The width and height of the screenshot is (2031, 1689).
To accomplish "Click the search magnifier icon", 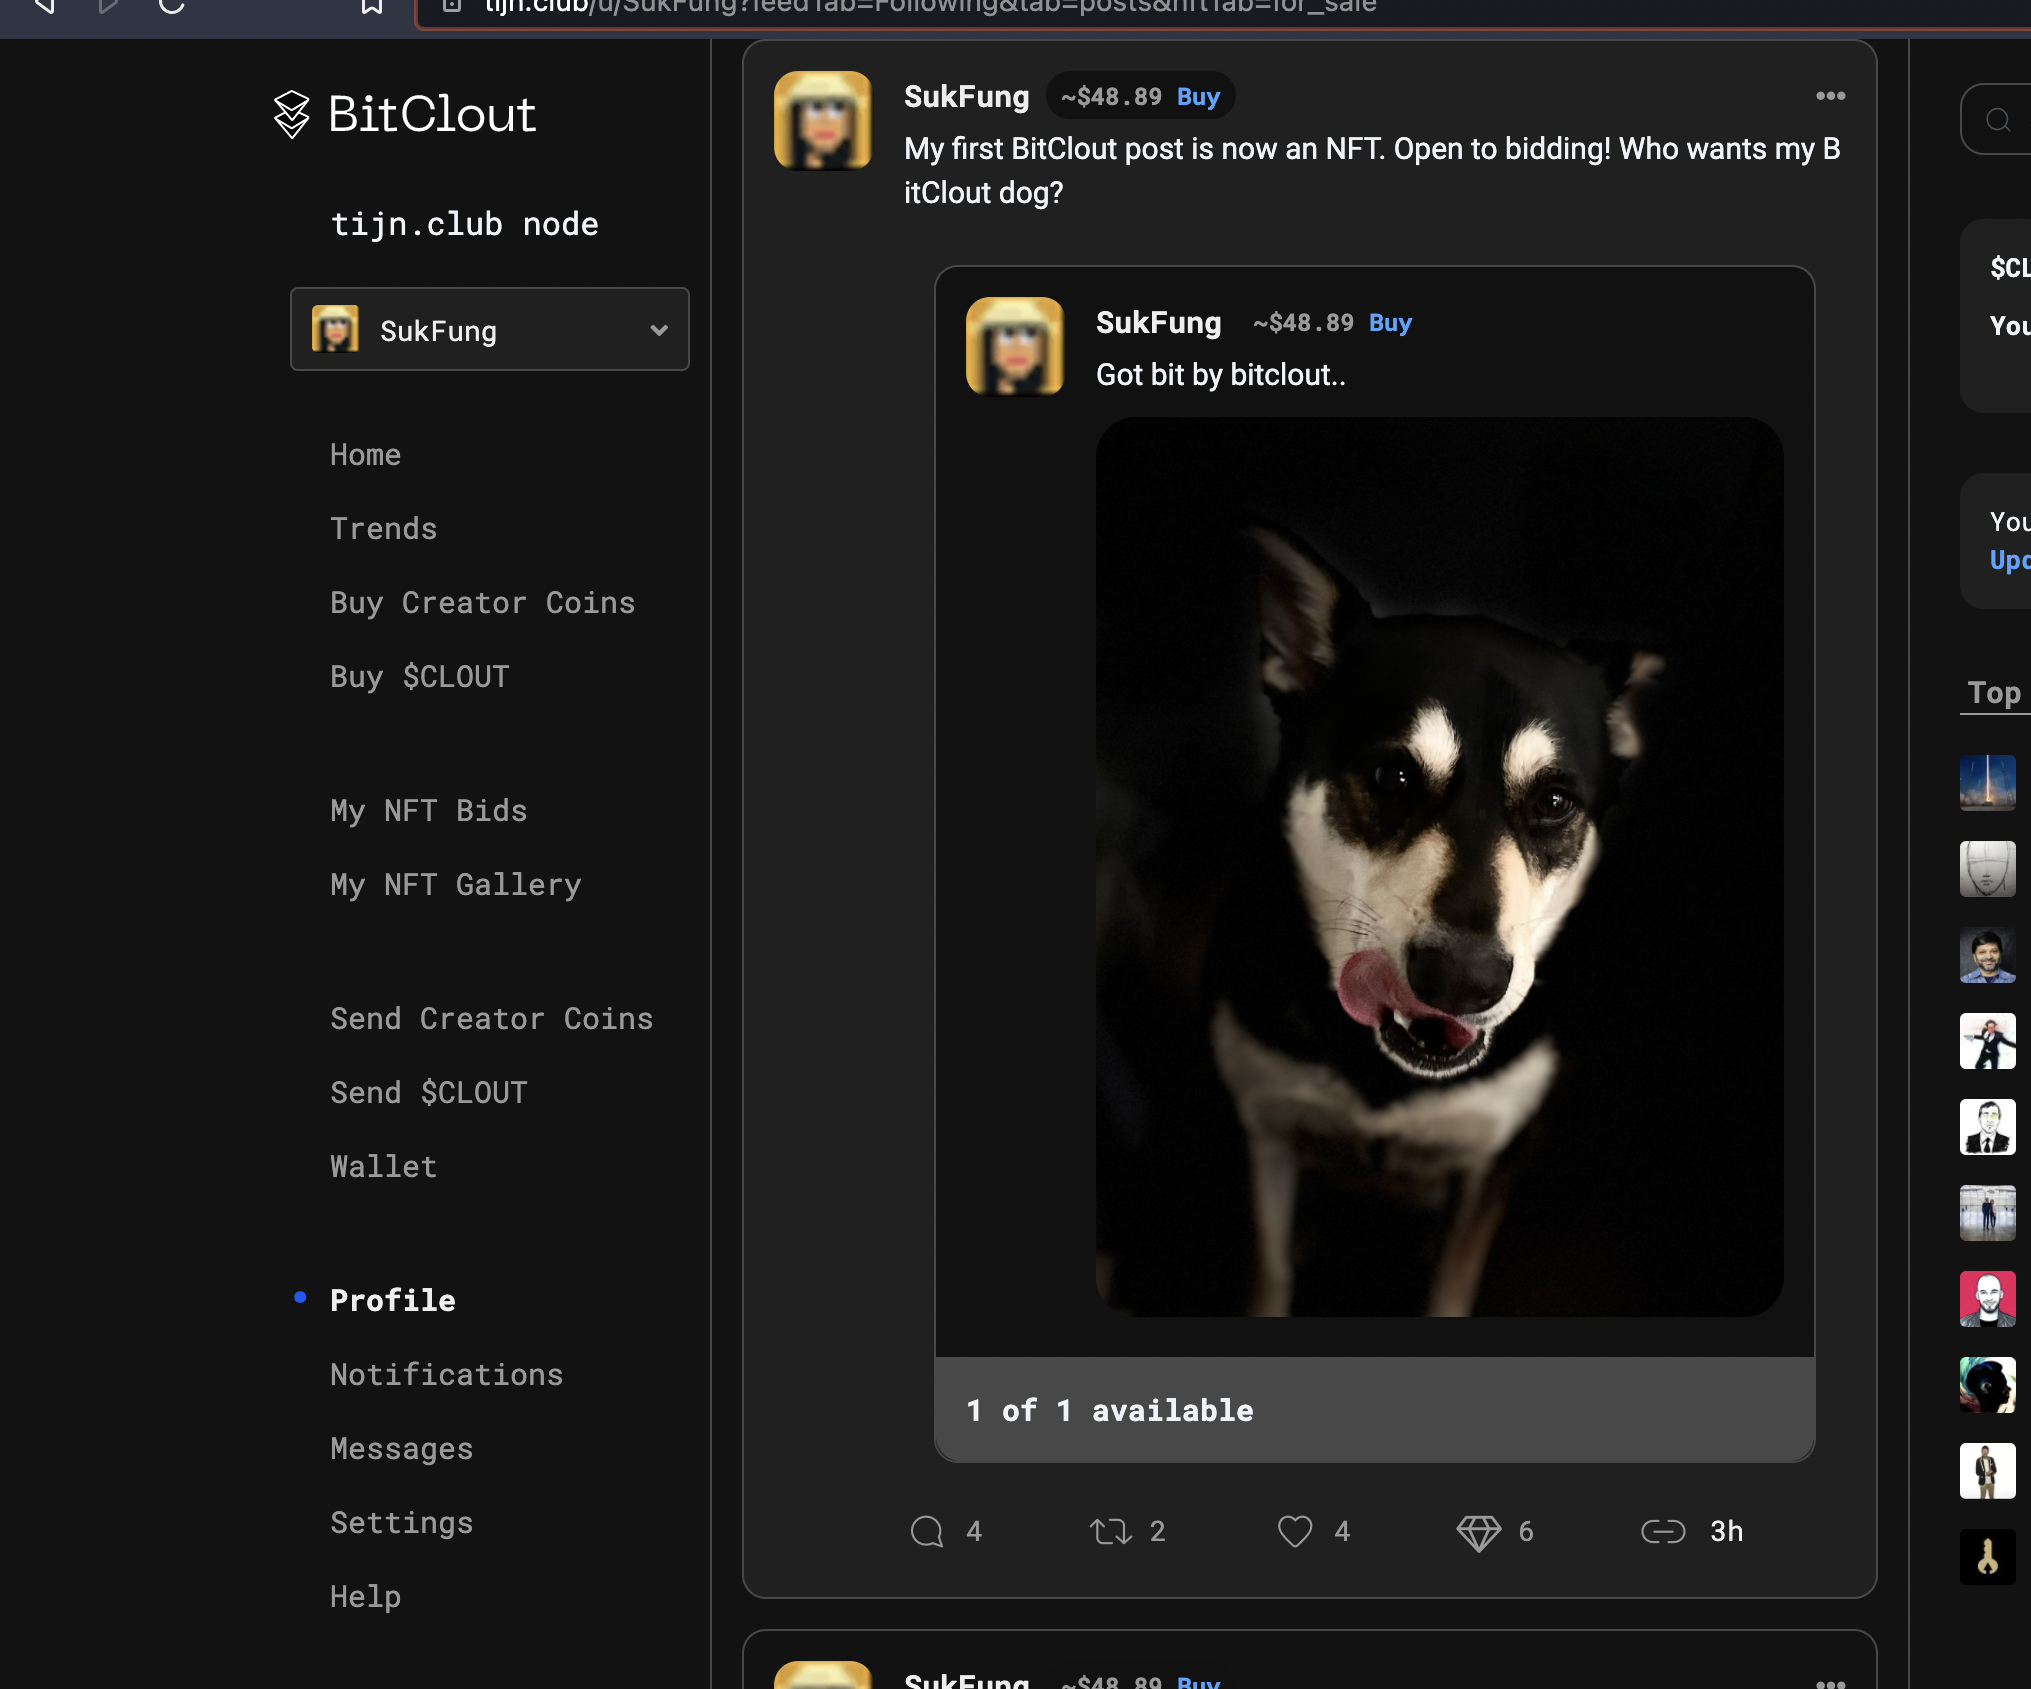I will click(x=1998, y=120).
